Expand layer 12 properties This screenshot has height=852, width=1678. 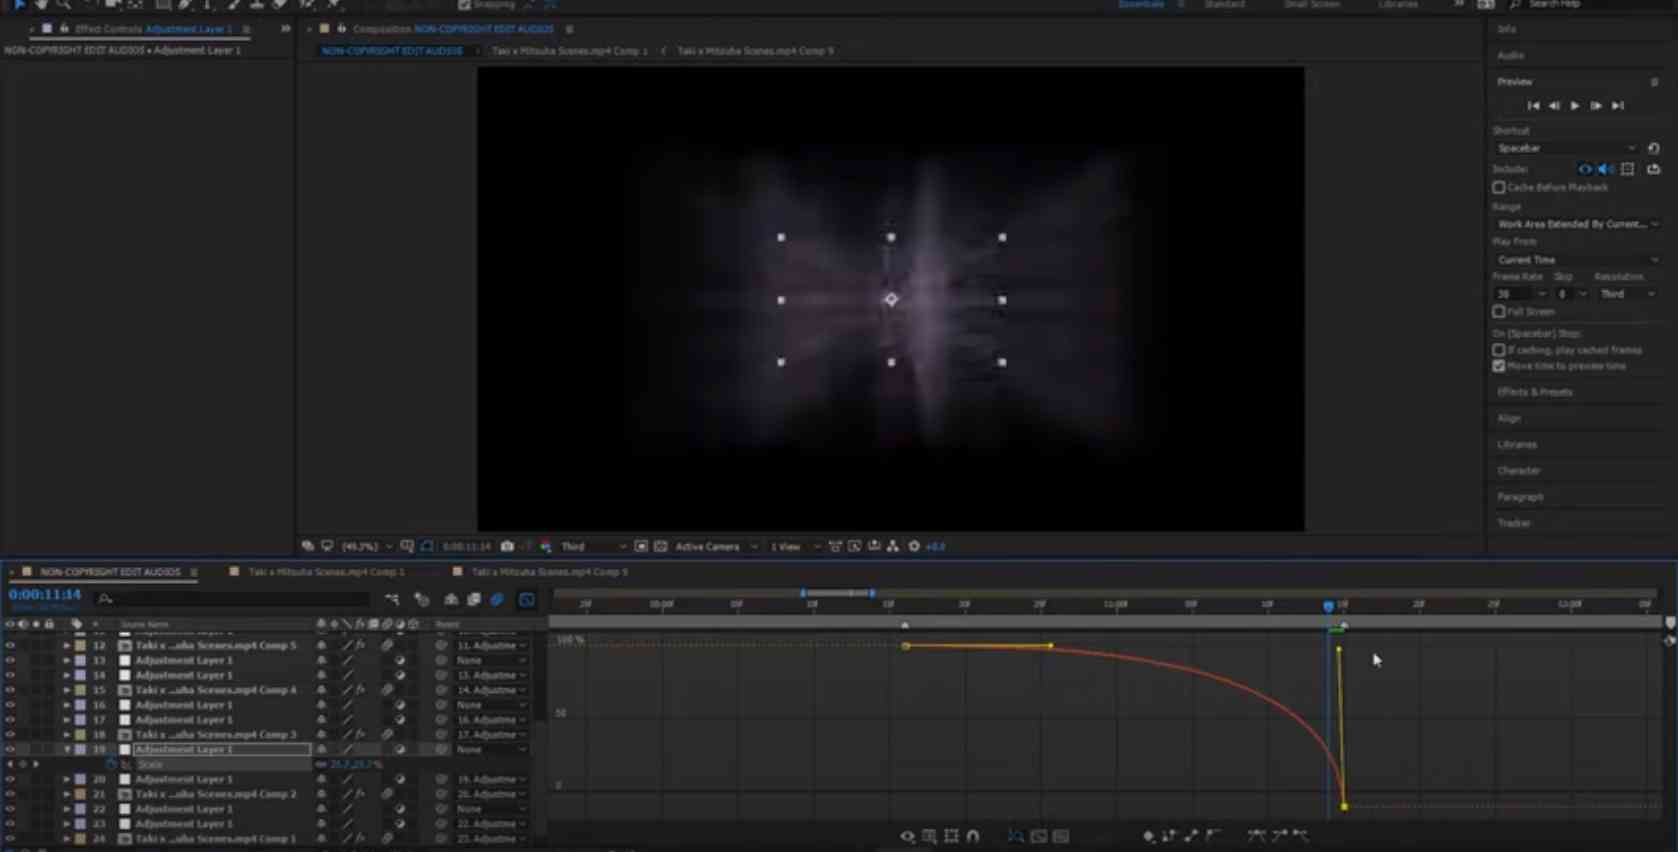pos(67,646)
